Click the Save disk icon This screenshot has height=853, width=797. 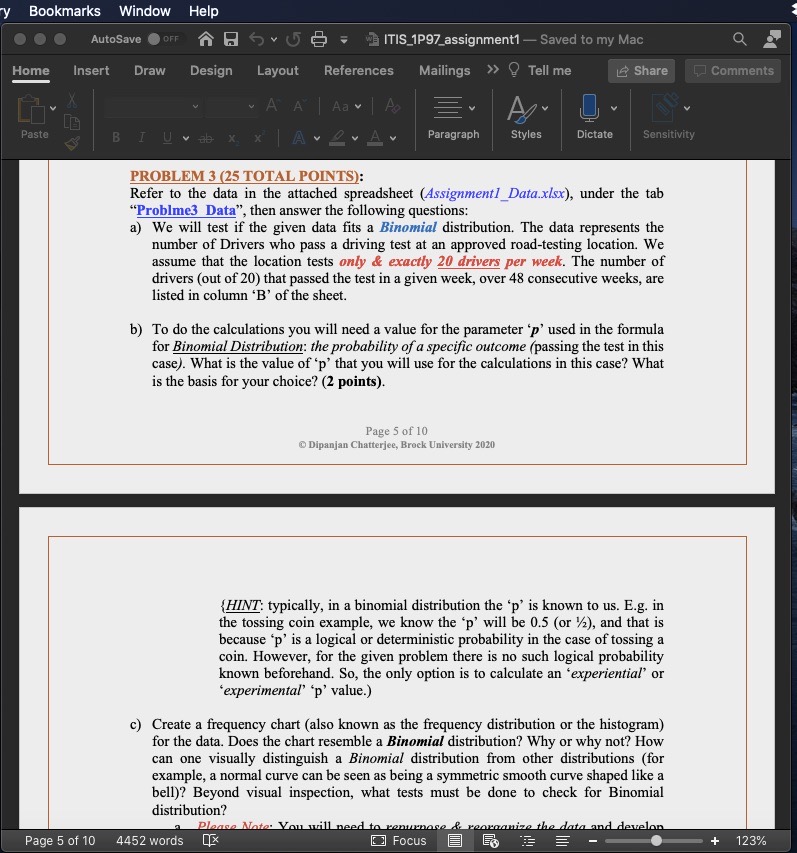[x=231, y=39]
